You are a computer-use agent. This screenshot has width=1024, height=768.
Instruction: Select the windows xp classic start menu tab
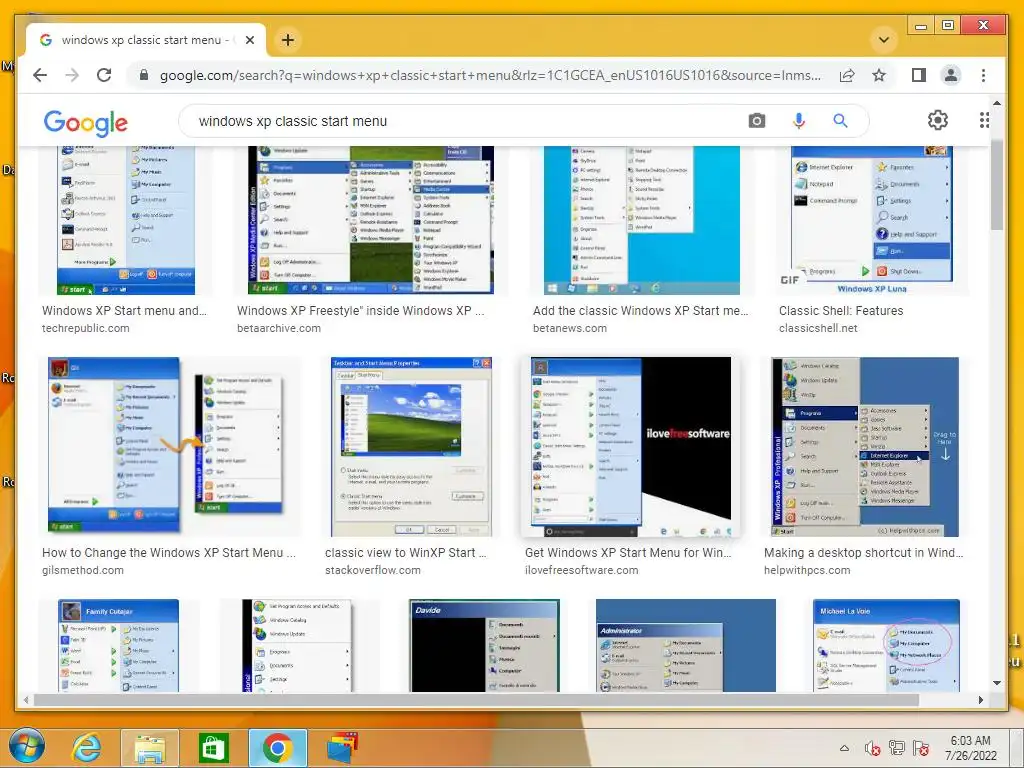pyautogui.click(x=146, y=40)
